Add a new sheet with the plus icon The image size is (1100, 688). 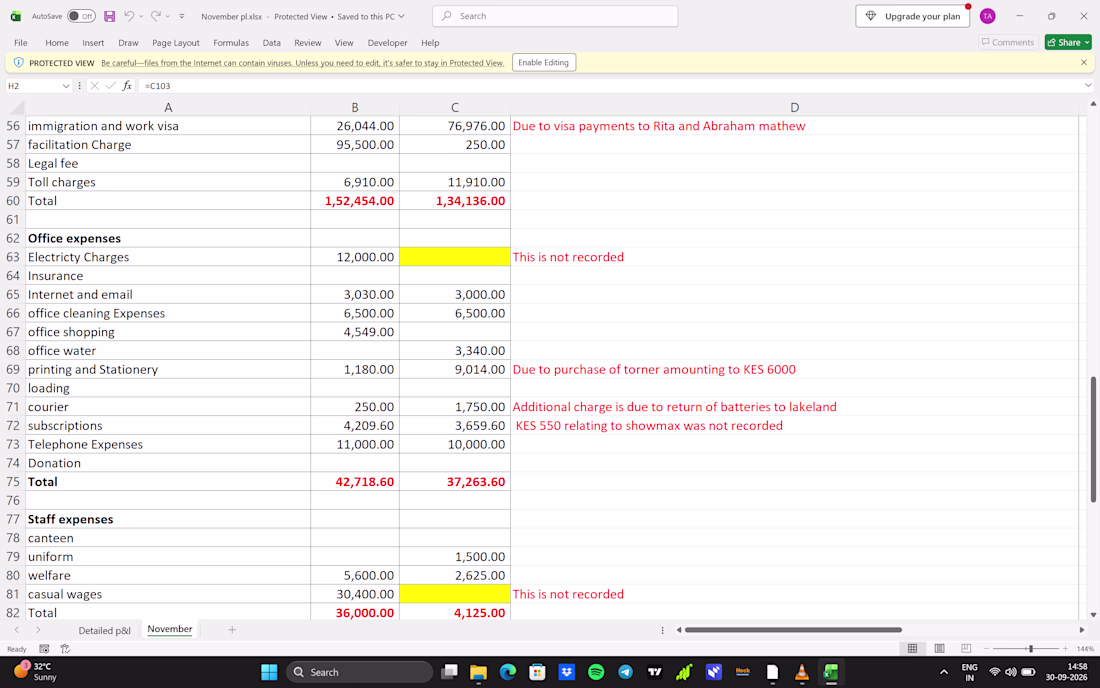pos(232,630)
